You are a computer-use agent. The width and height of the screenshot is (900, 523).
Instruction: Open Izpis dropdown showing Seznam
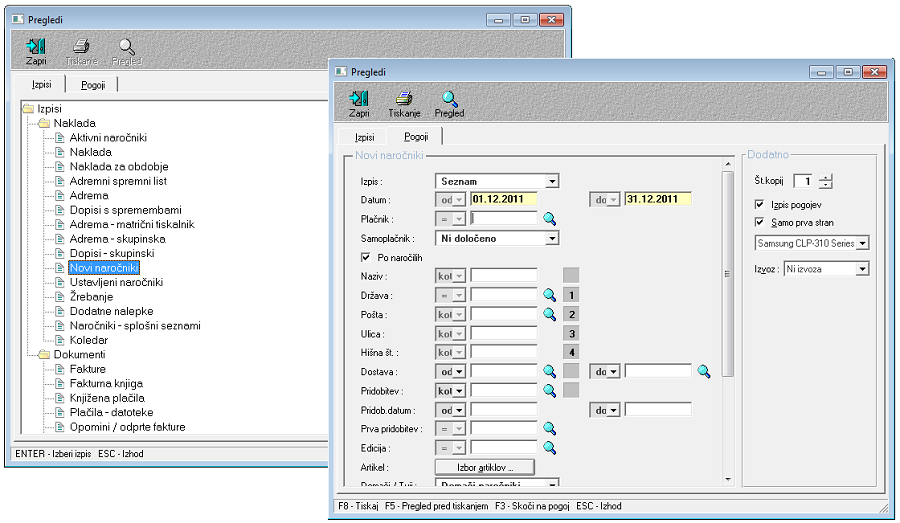552,181
